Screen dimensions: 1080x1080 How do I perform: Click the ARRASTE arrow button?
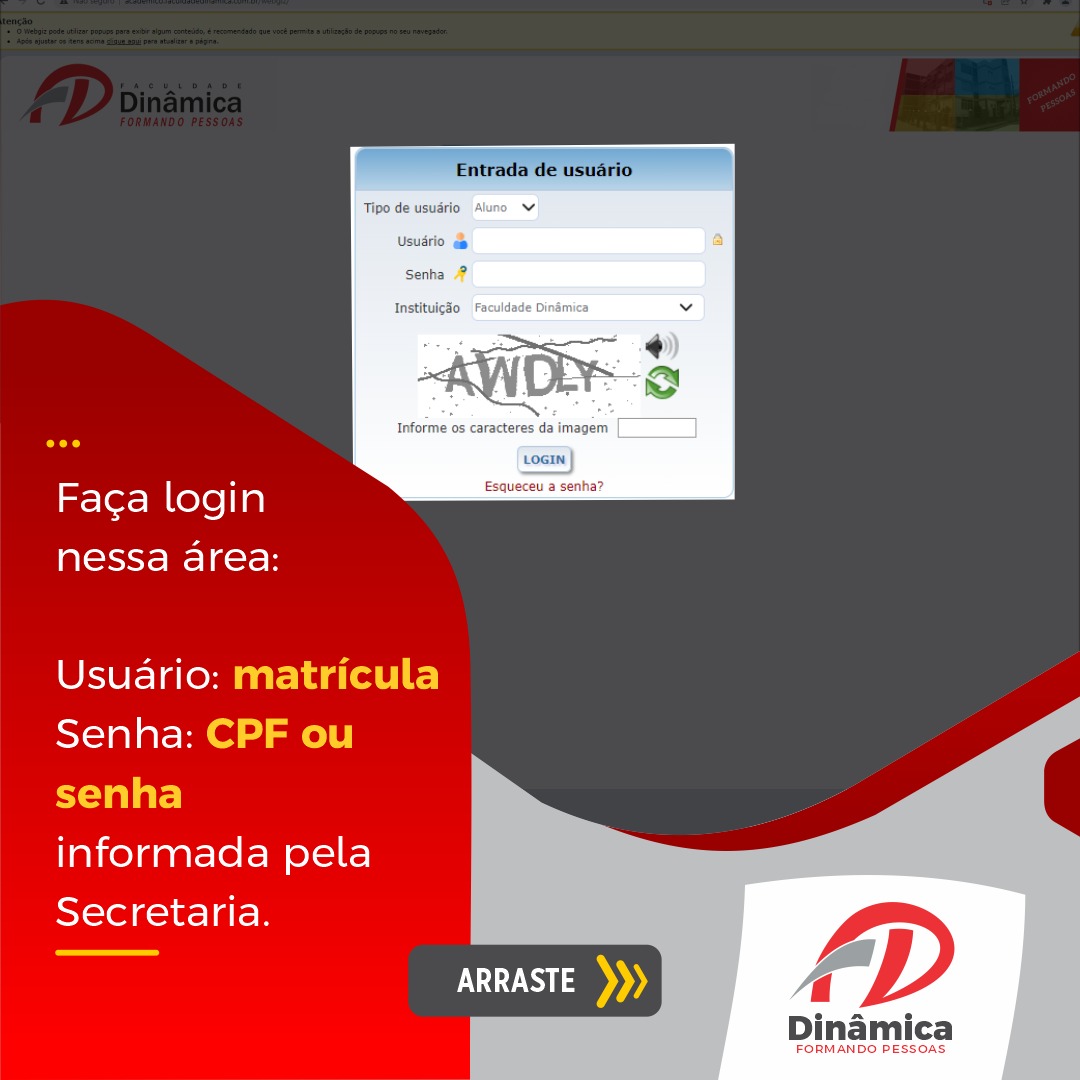[534, 980]
